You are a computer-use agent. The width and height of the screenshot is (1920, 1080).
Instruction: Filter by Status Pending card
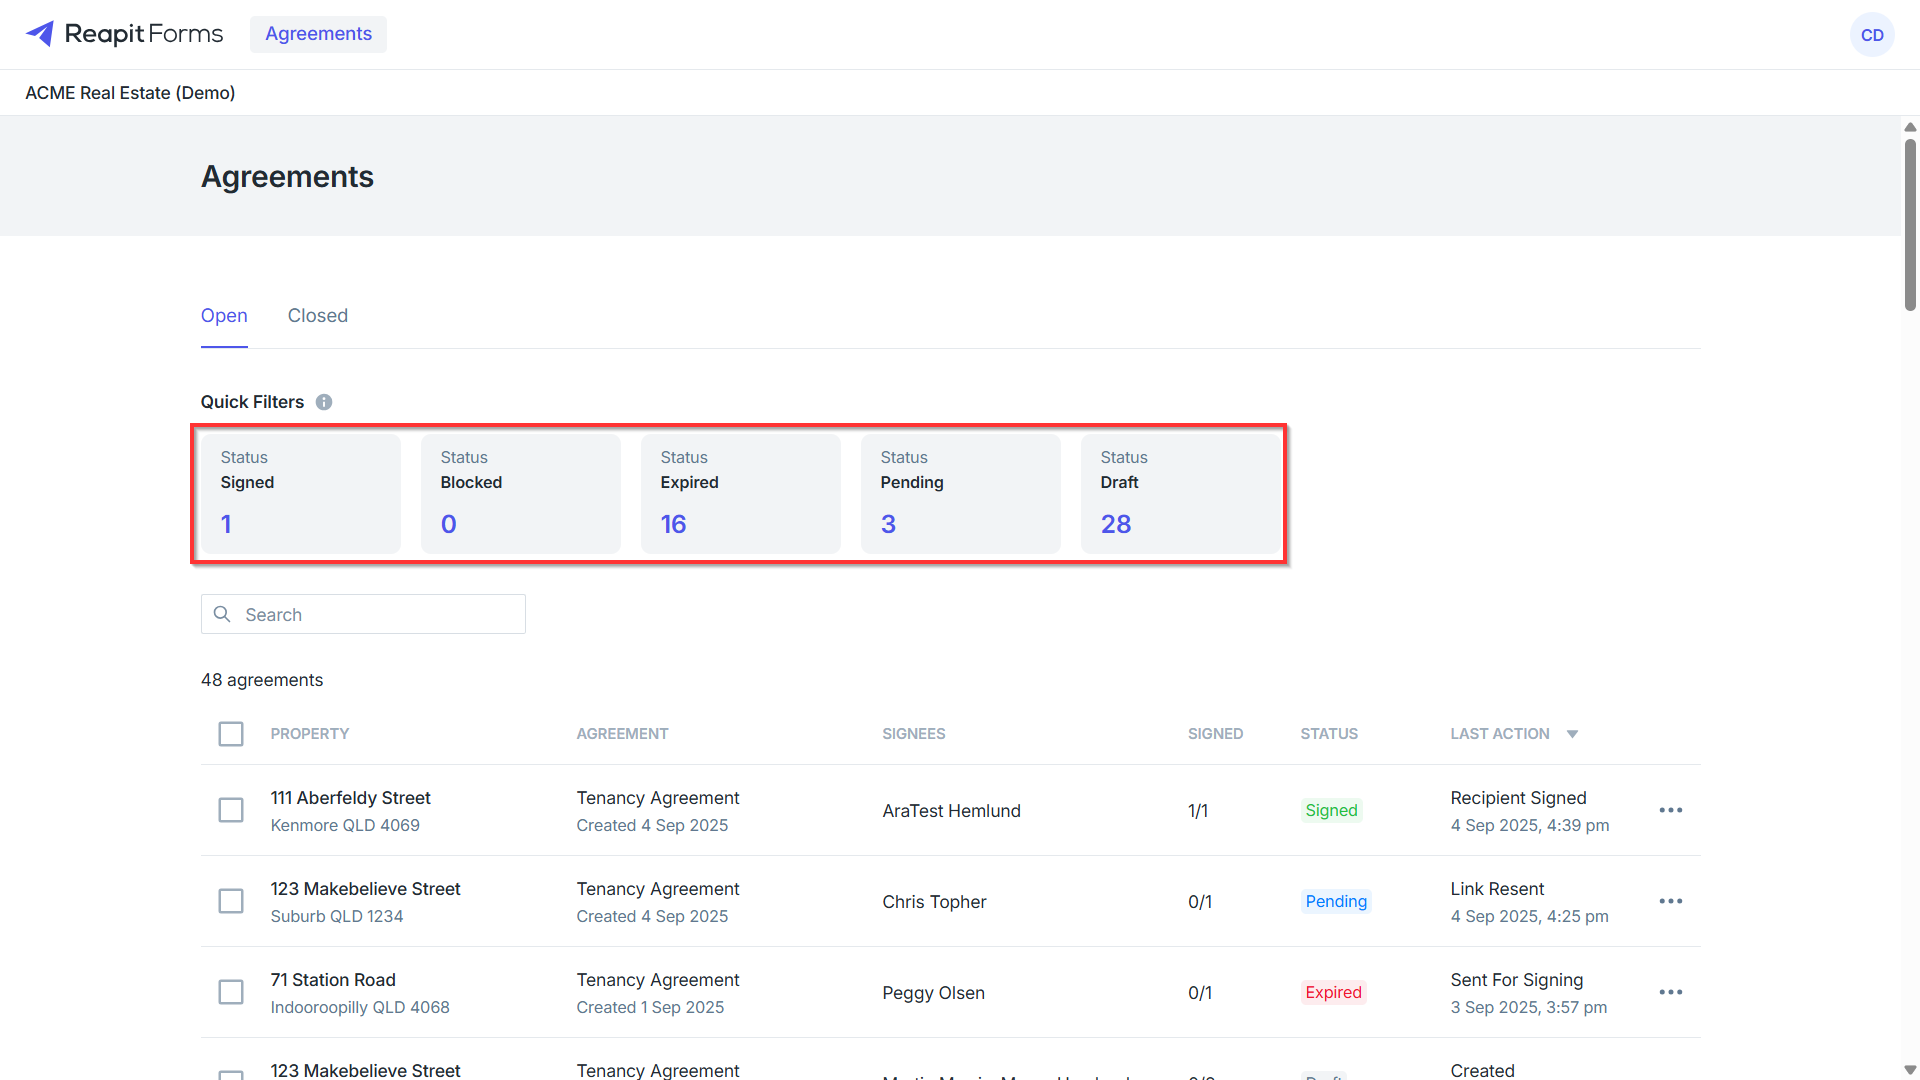961,494
